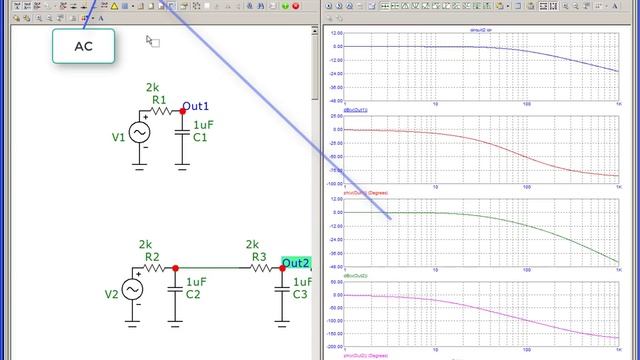640x360 pixels.
Task: Click the red circle stop icon
Action: pos(296,6)
